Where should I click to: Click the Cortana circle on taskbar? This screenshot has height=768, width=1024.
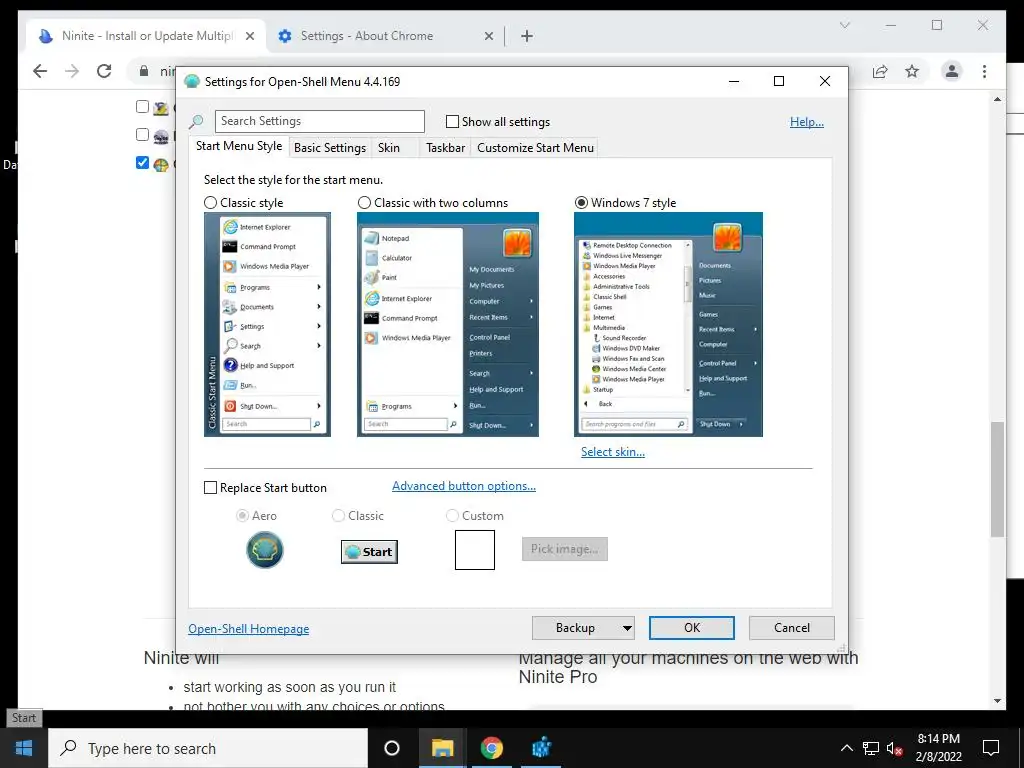391,748
